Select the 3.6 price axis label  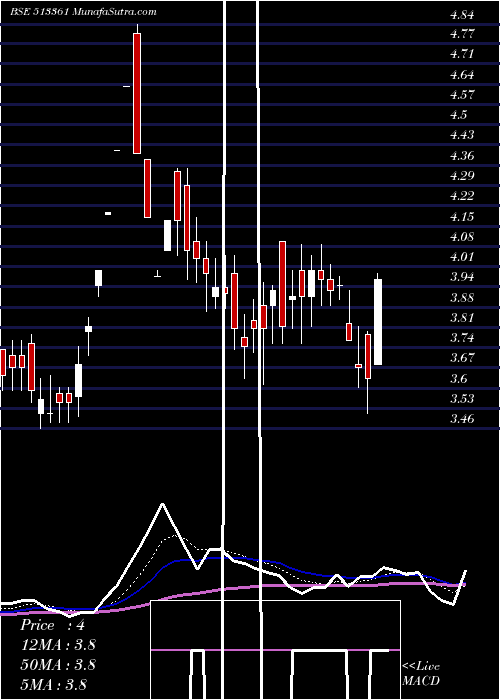458,379
